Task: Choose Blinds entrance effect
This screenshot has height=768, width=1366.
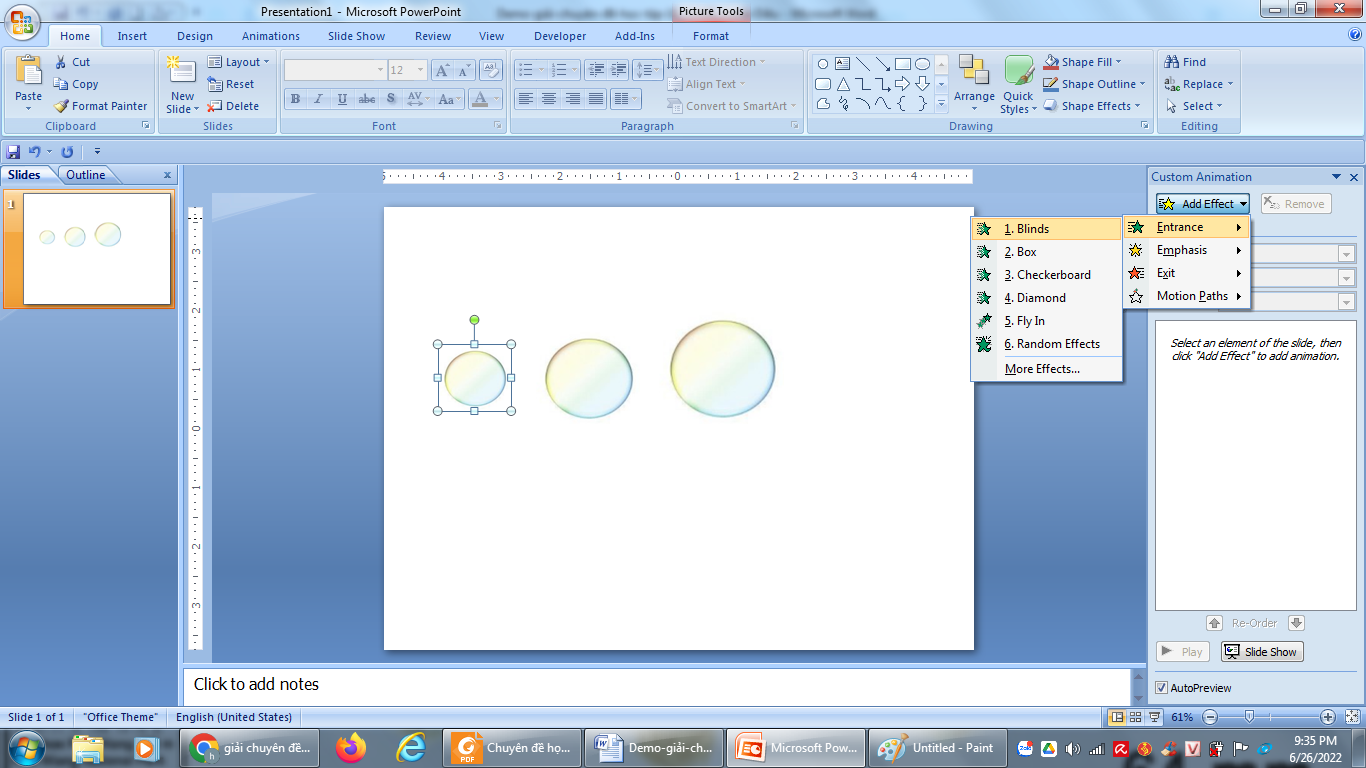Action: coord(1046,229)
